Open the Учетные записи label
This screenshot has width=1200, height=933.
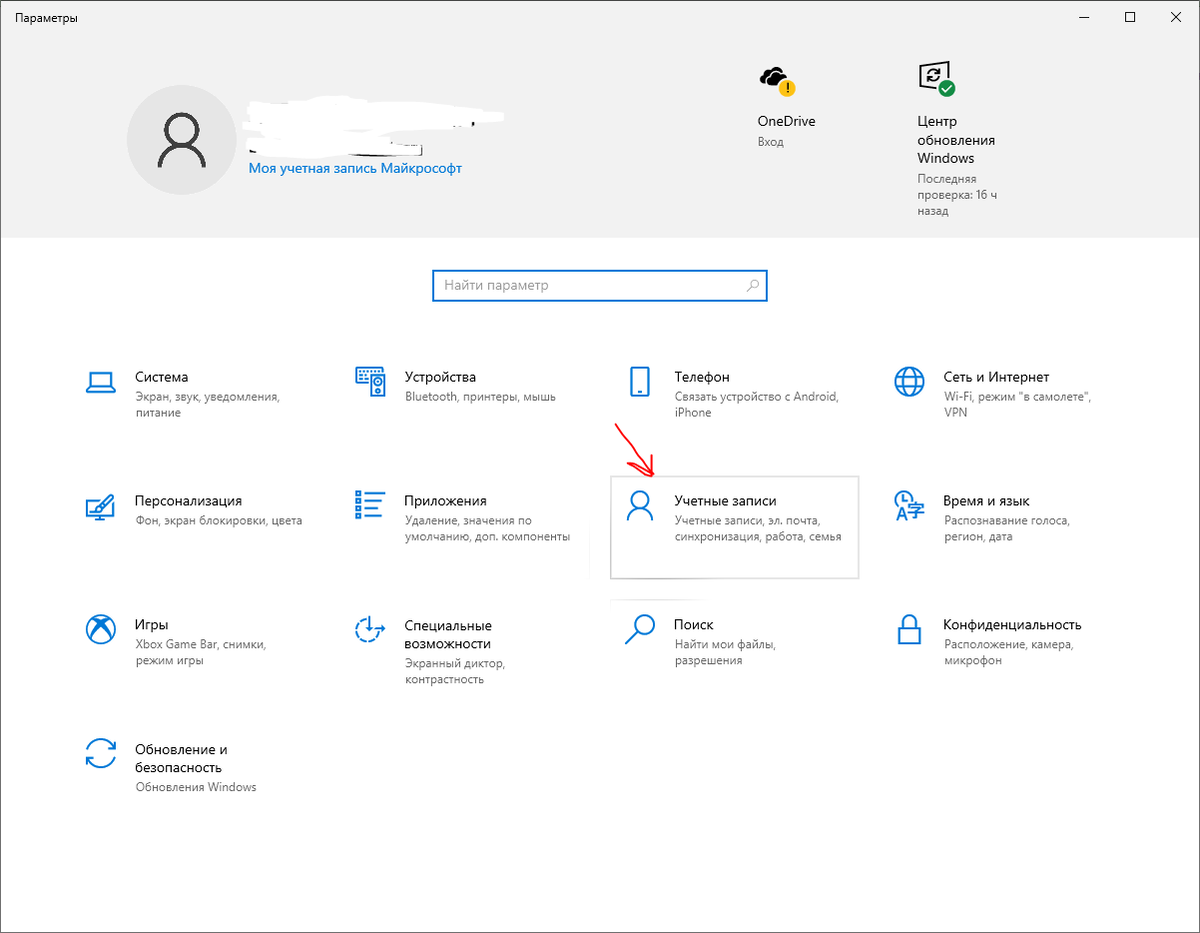pos(725,501)
